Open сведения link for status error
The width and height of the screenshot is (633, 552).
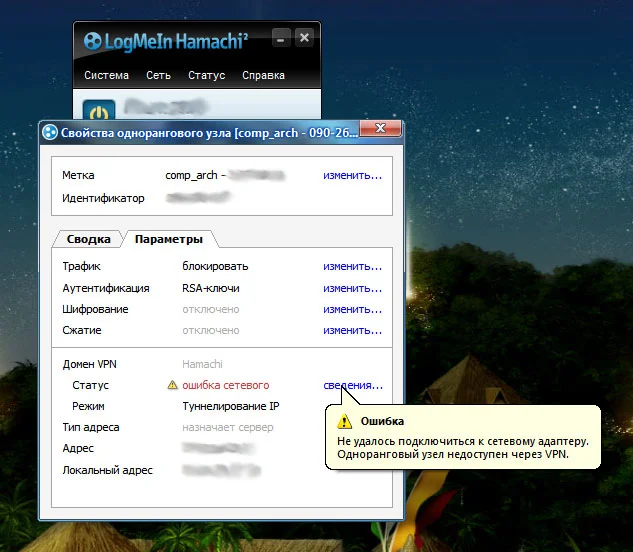tap(353, 385)
